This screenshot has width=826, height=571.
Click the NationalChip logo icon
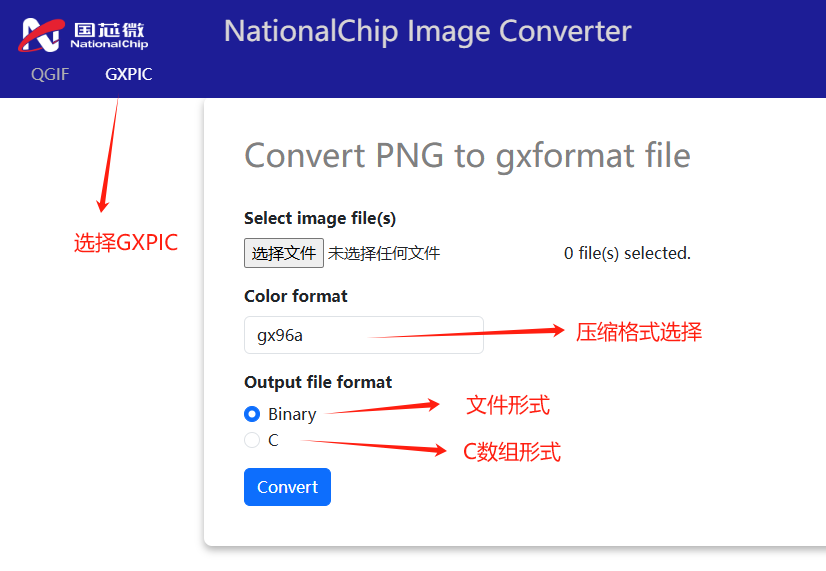[x=83, y=35]
